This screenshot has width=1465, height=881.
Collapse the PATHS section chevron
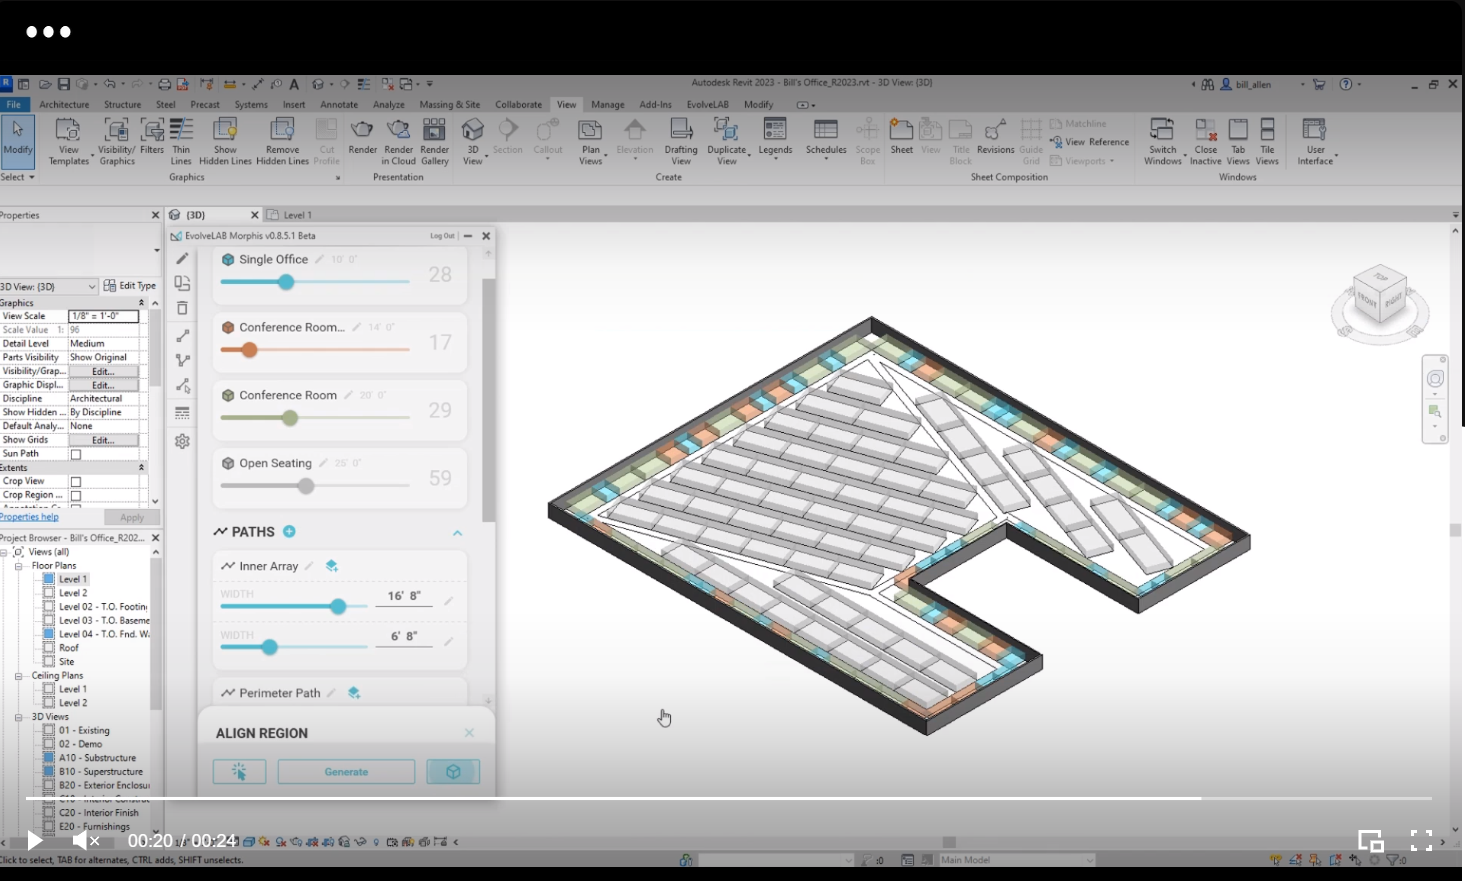[458, 533]
